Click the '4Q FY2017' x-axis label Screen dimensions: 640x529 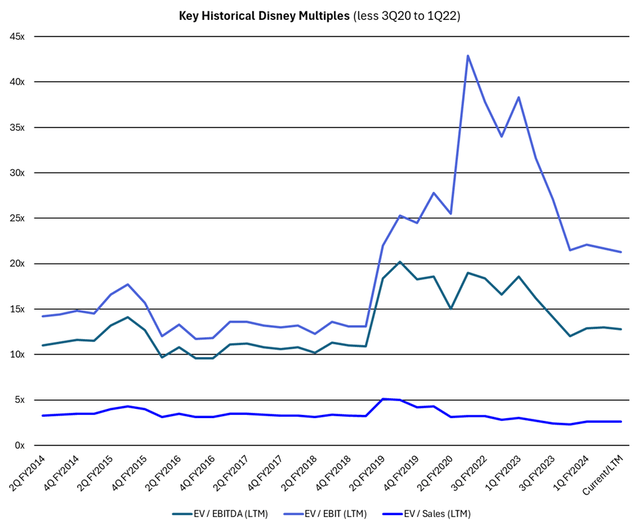pyautogui.click(x=265, y=473)
